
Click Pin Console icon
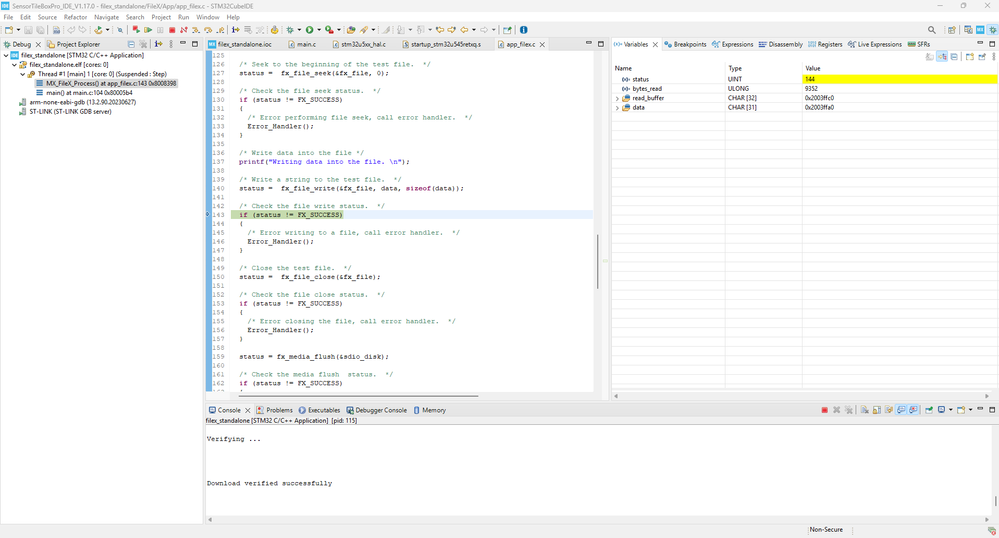point(929,410)
